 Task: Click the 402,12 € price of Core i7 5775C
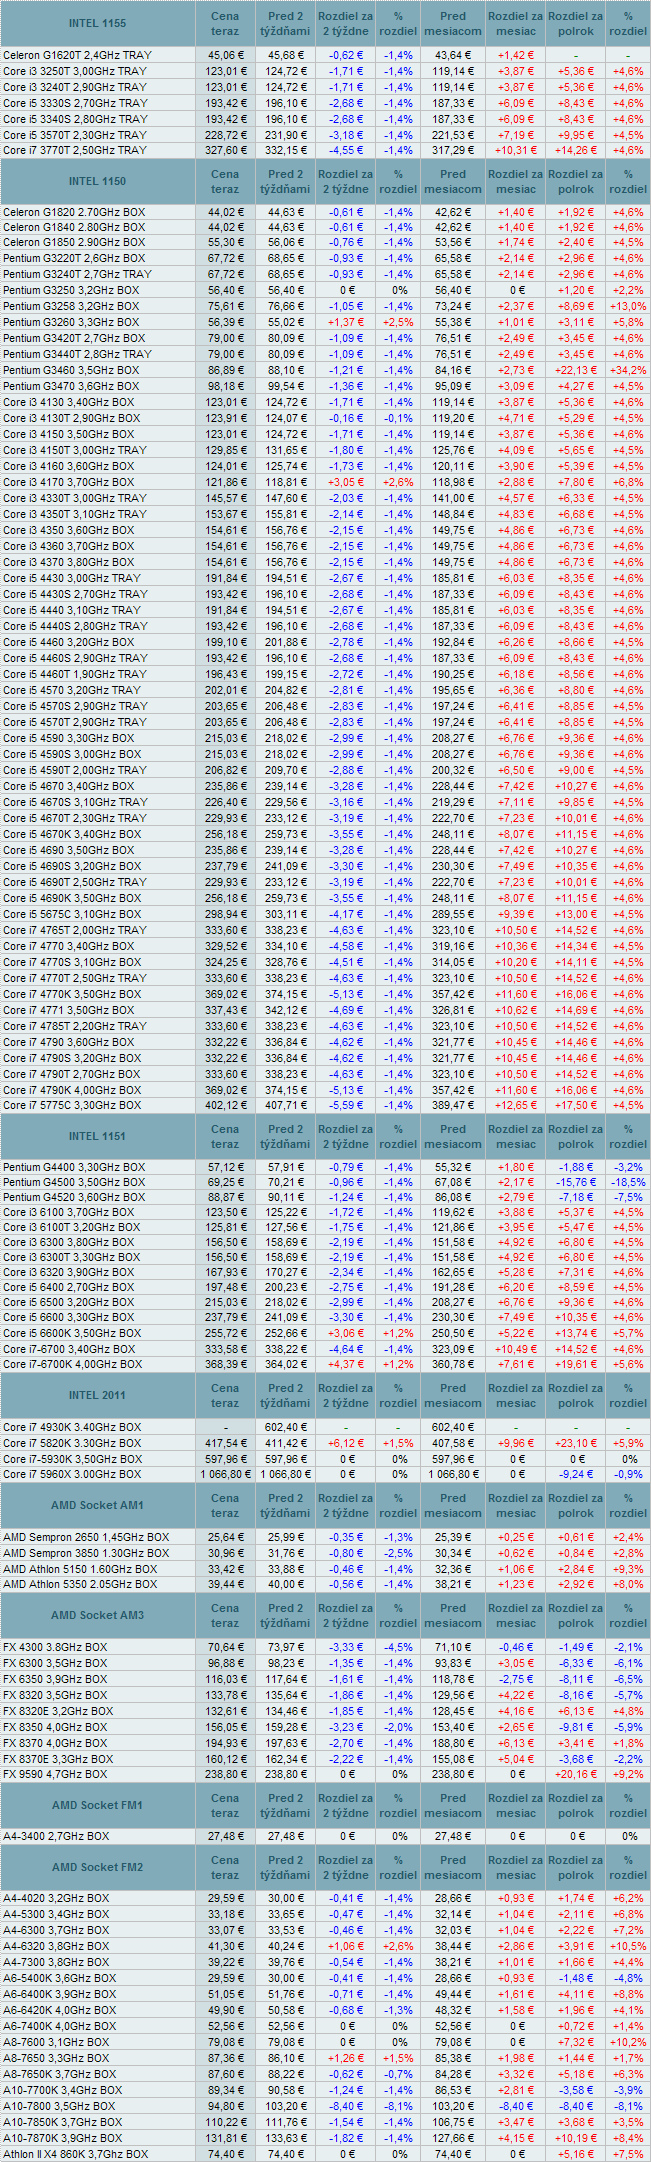(x=225, y=1106)
